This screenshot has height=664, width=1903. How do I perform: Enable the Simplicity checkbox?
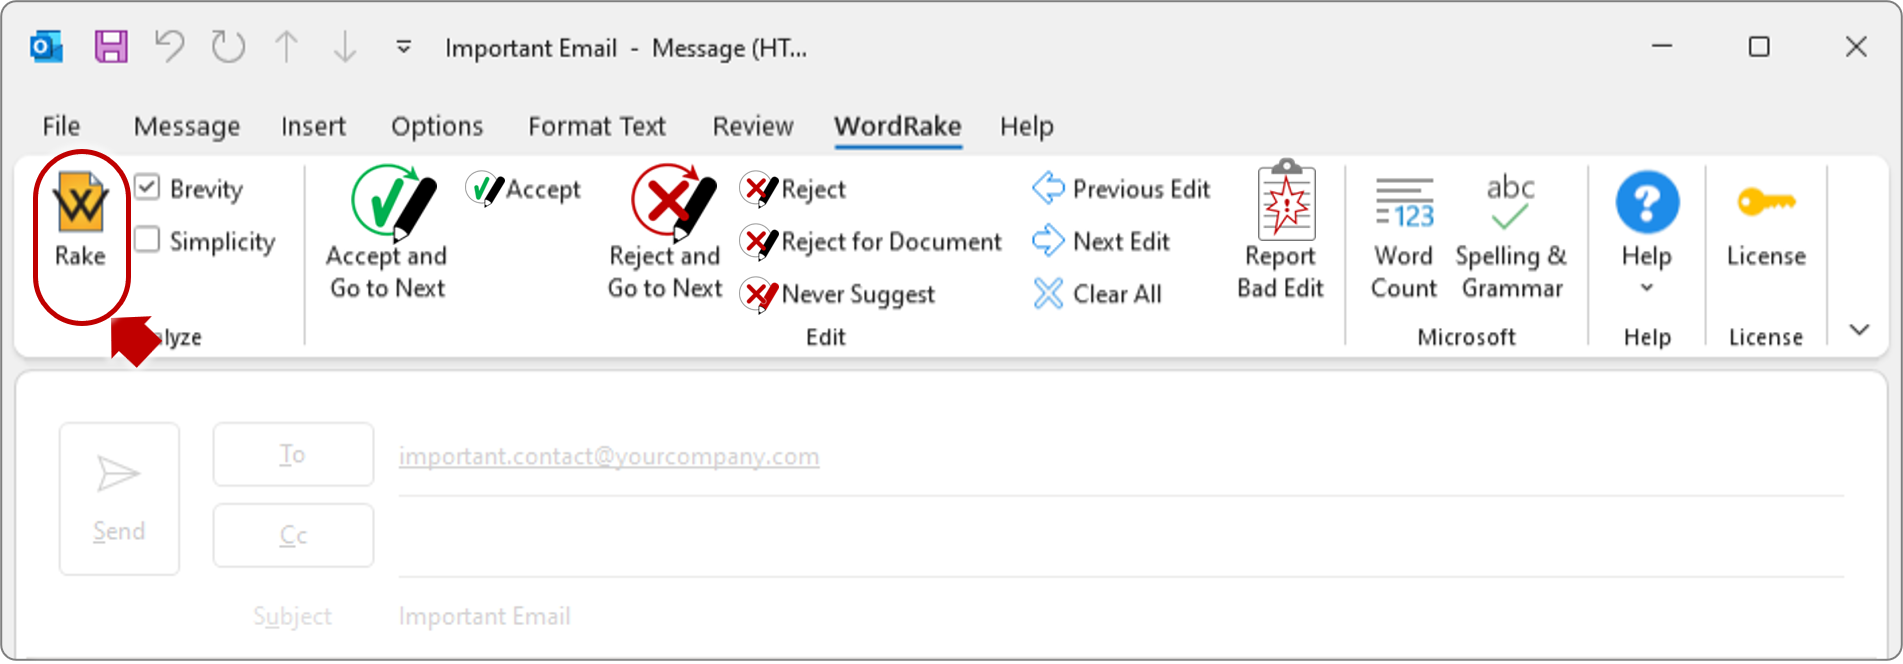147,240
